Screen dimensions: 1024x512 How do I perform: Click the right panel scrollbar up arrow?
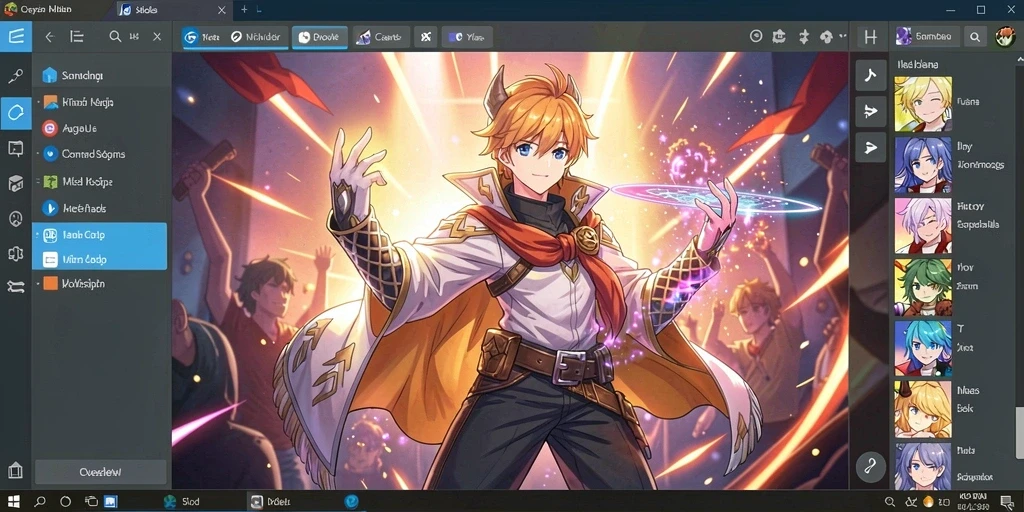click(1019, 59)
